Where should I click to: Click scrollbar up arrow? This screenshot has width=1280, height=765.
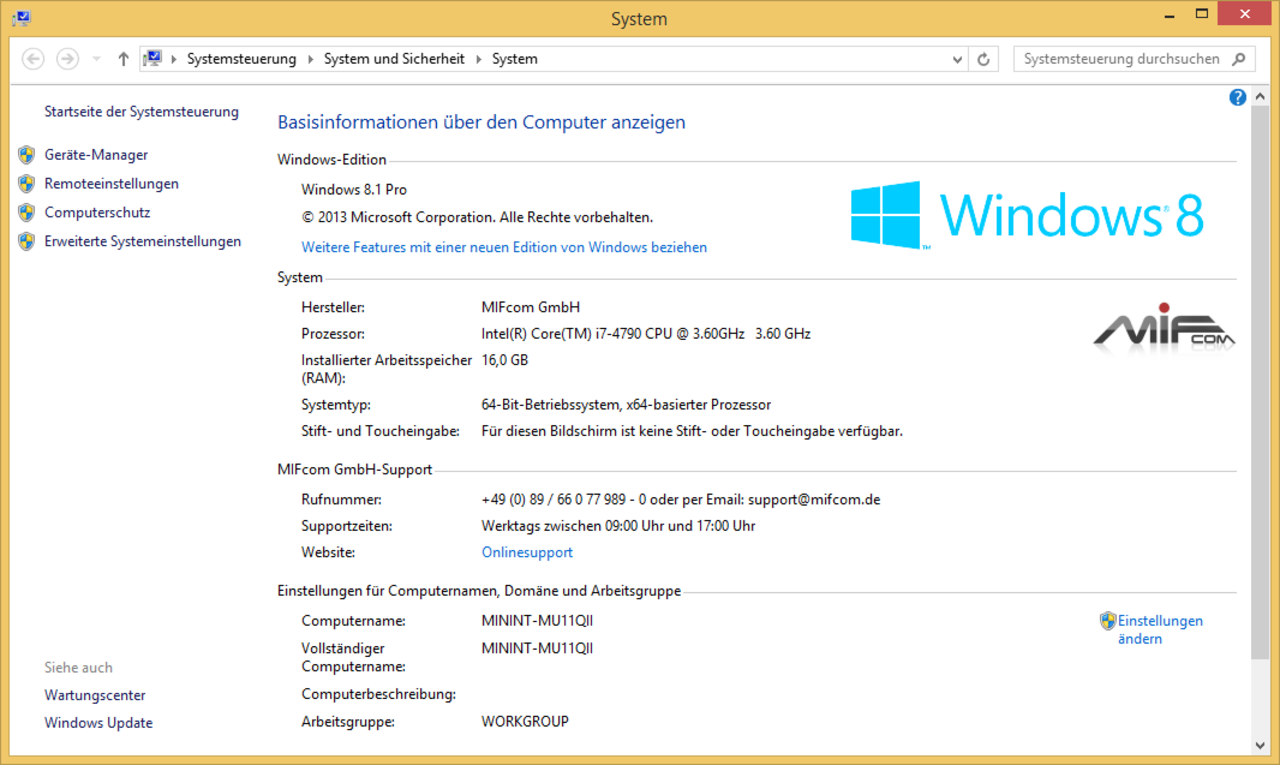1260,98
